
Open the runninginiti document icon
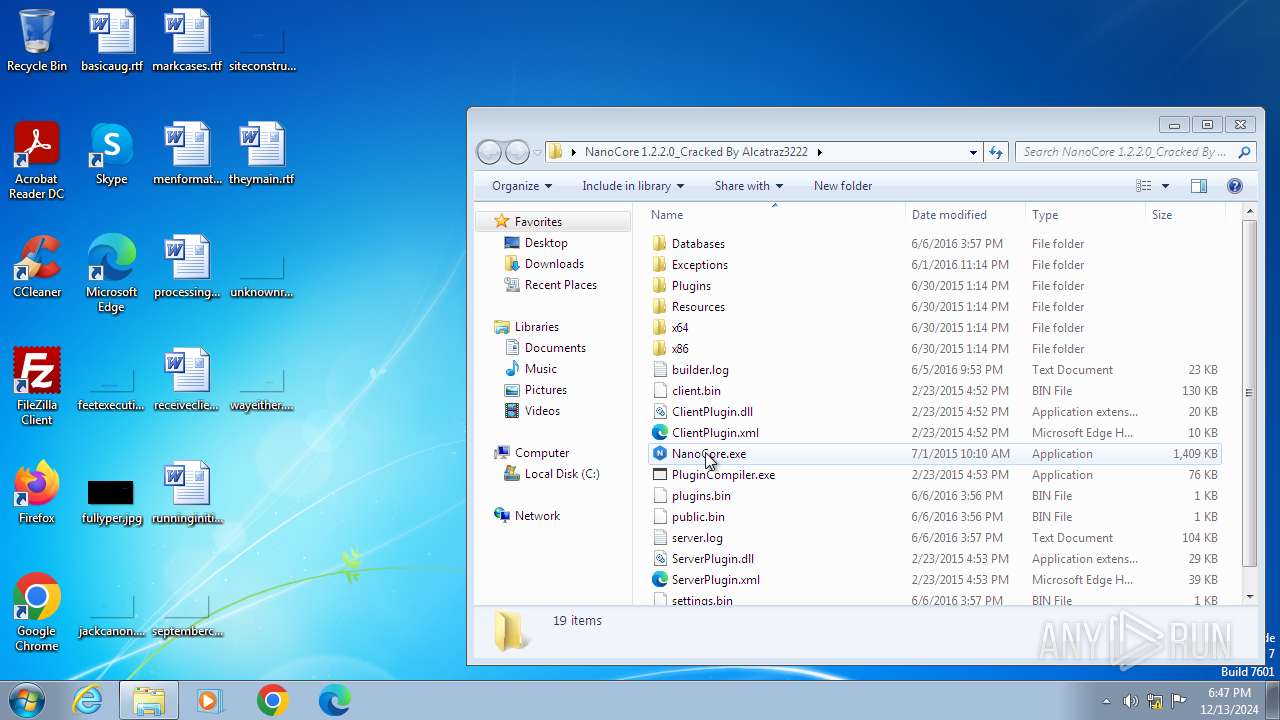point(187,493)
